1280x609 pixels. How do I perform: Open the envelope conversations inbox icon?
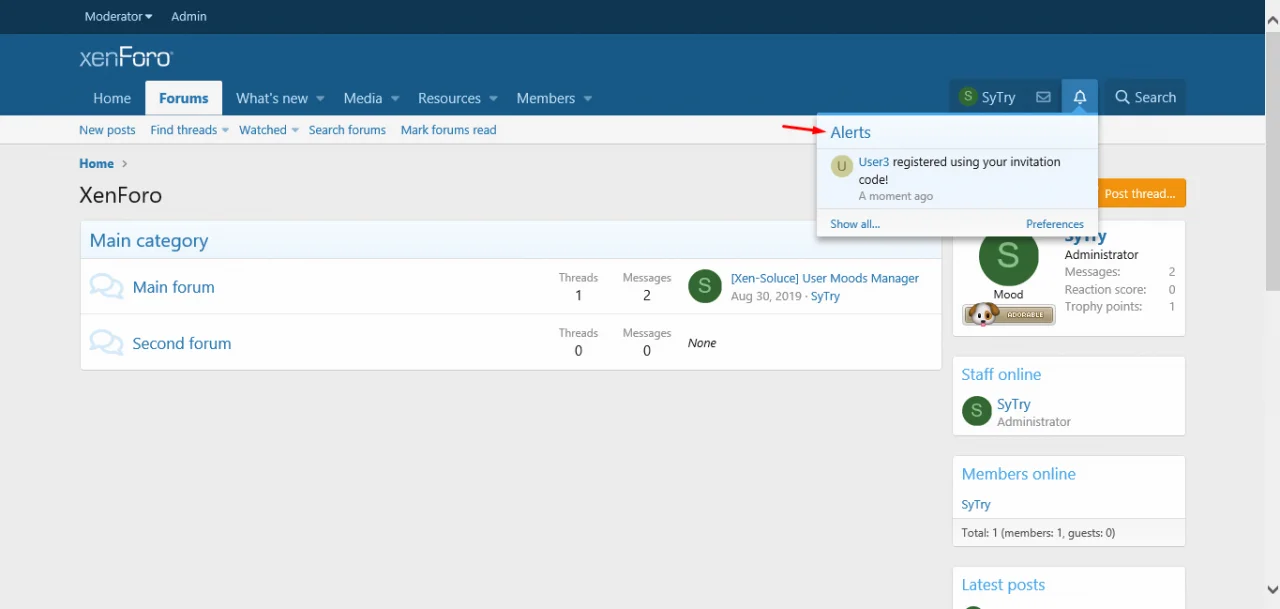[1043, 97]
